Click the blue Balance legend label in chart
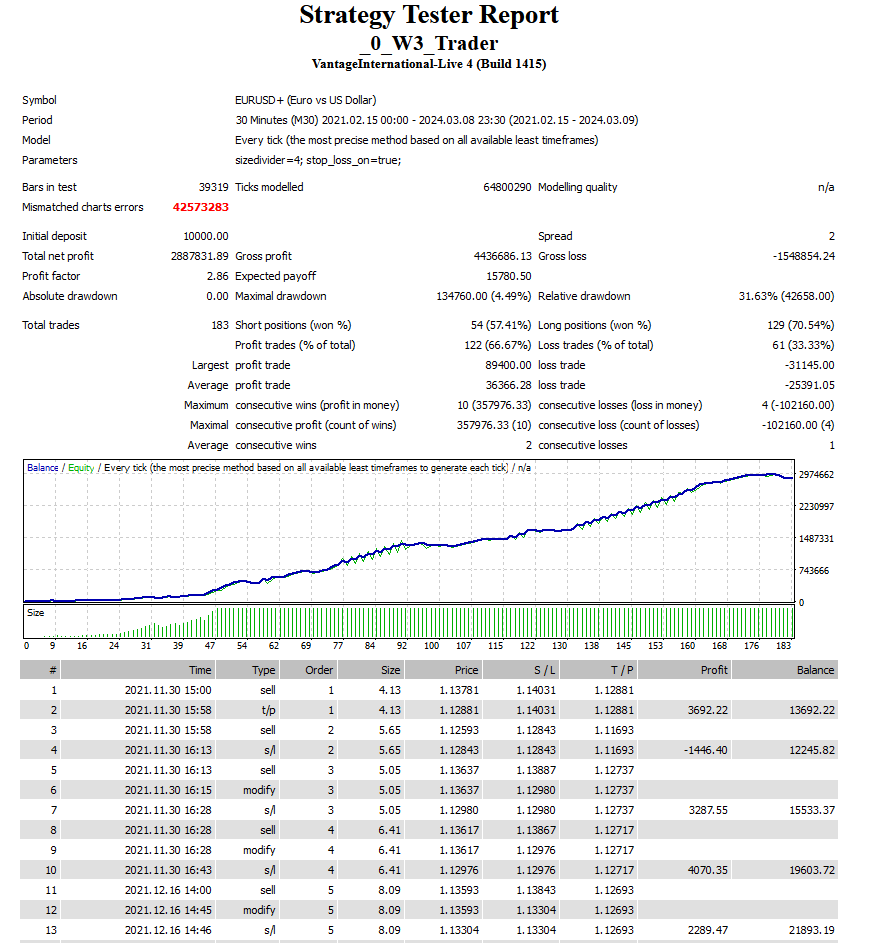This screenshot has width=872, height=943. click(43, 468)
